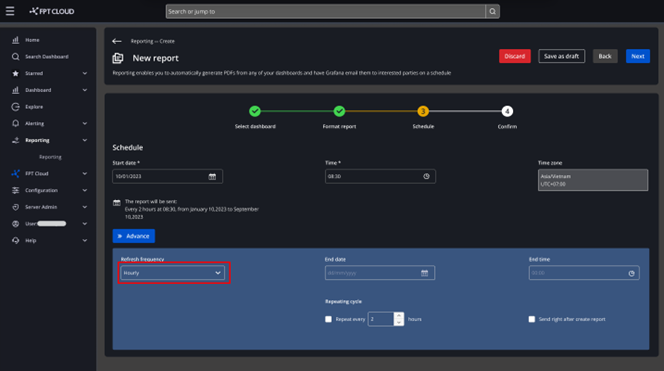The height and width of the screenshot is (371, 664).
Task: Enable the Repeat every checkbox
Action: tap(329, 319)
